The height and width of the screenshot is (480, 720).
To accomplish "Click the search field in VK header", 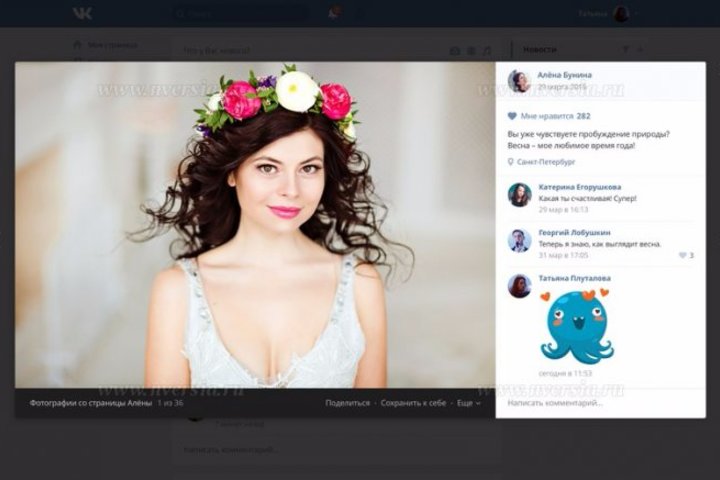I will pos(240,13).
